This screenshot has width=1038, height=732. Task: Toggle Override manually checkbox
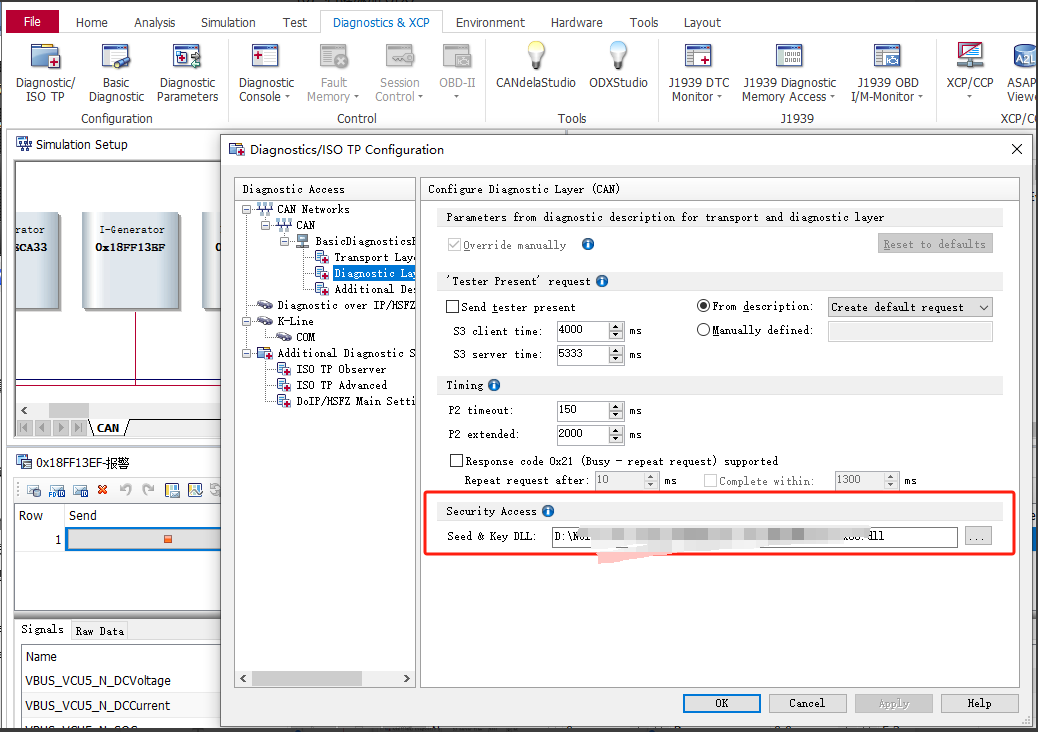tap(454, 244)
